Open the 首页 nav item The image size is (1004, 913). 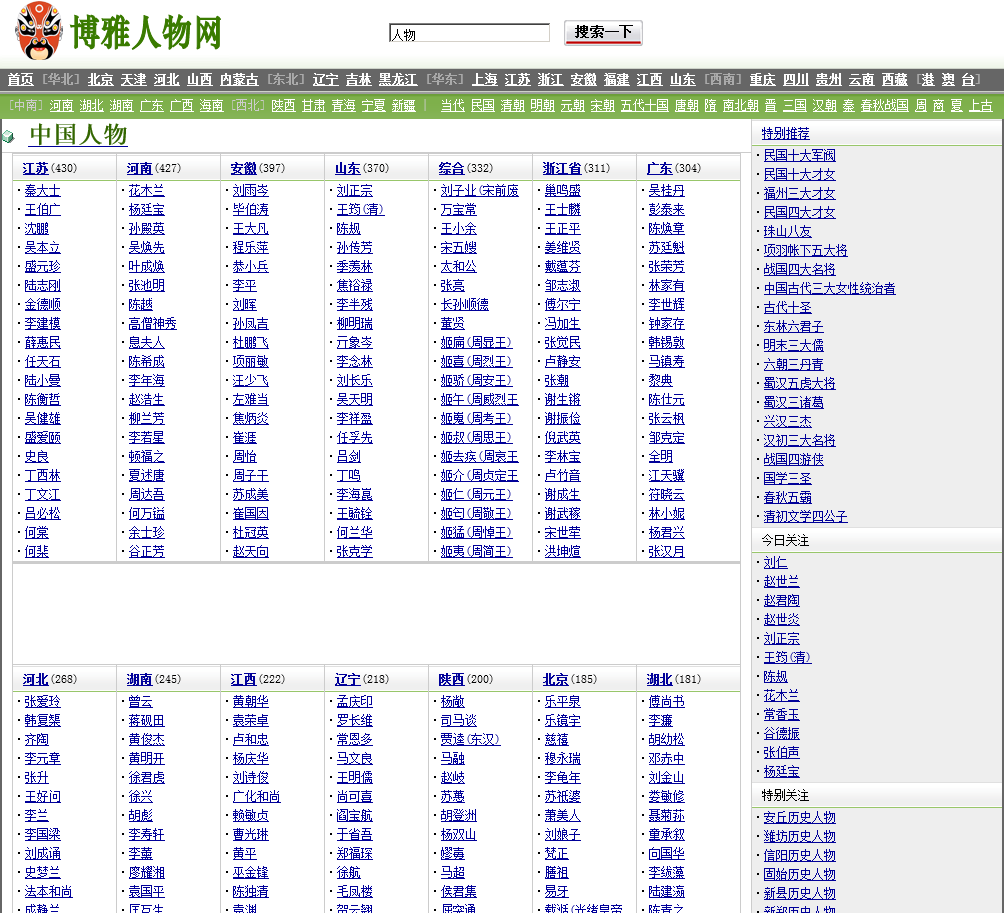(x=20, y=79)
